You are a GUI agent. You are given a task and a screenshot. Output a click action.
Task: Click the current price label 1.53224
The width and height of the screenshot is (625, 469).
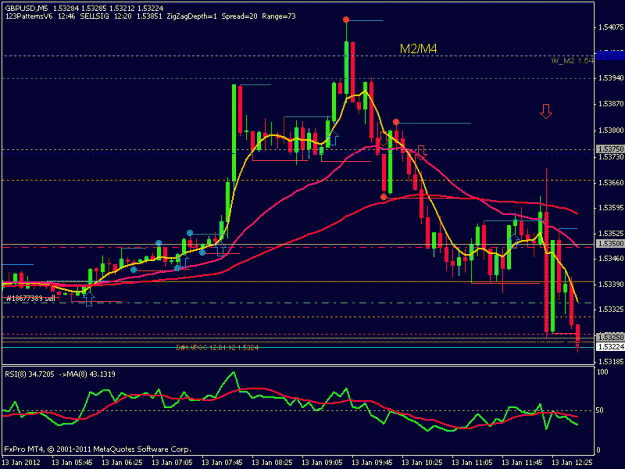610,347
